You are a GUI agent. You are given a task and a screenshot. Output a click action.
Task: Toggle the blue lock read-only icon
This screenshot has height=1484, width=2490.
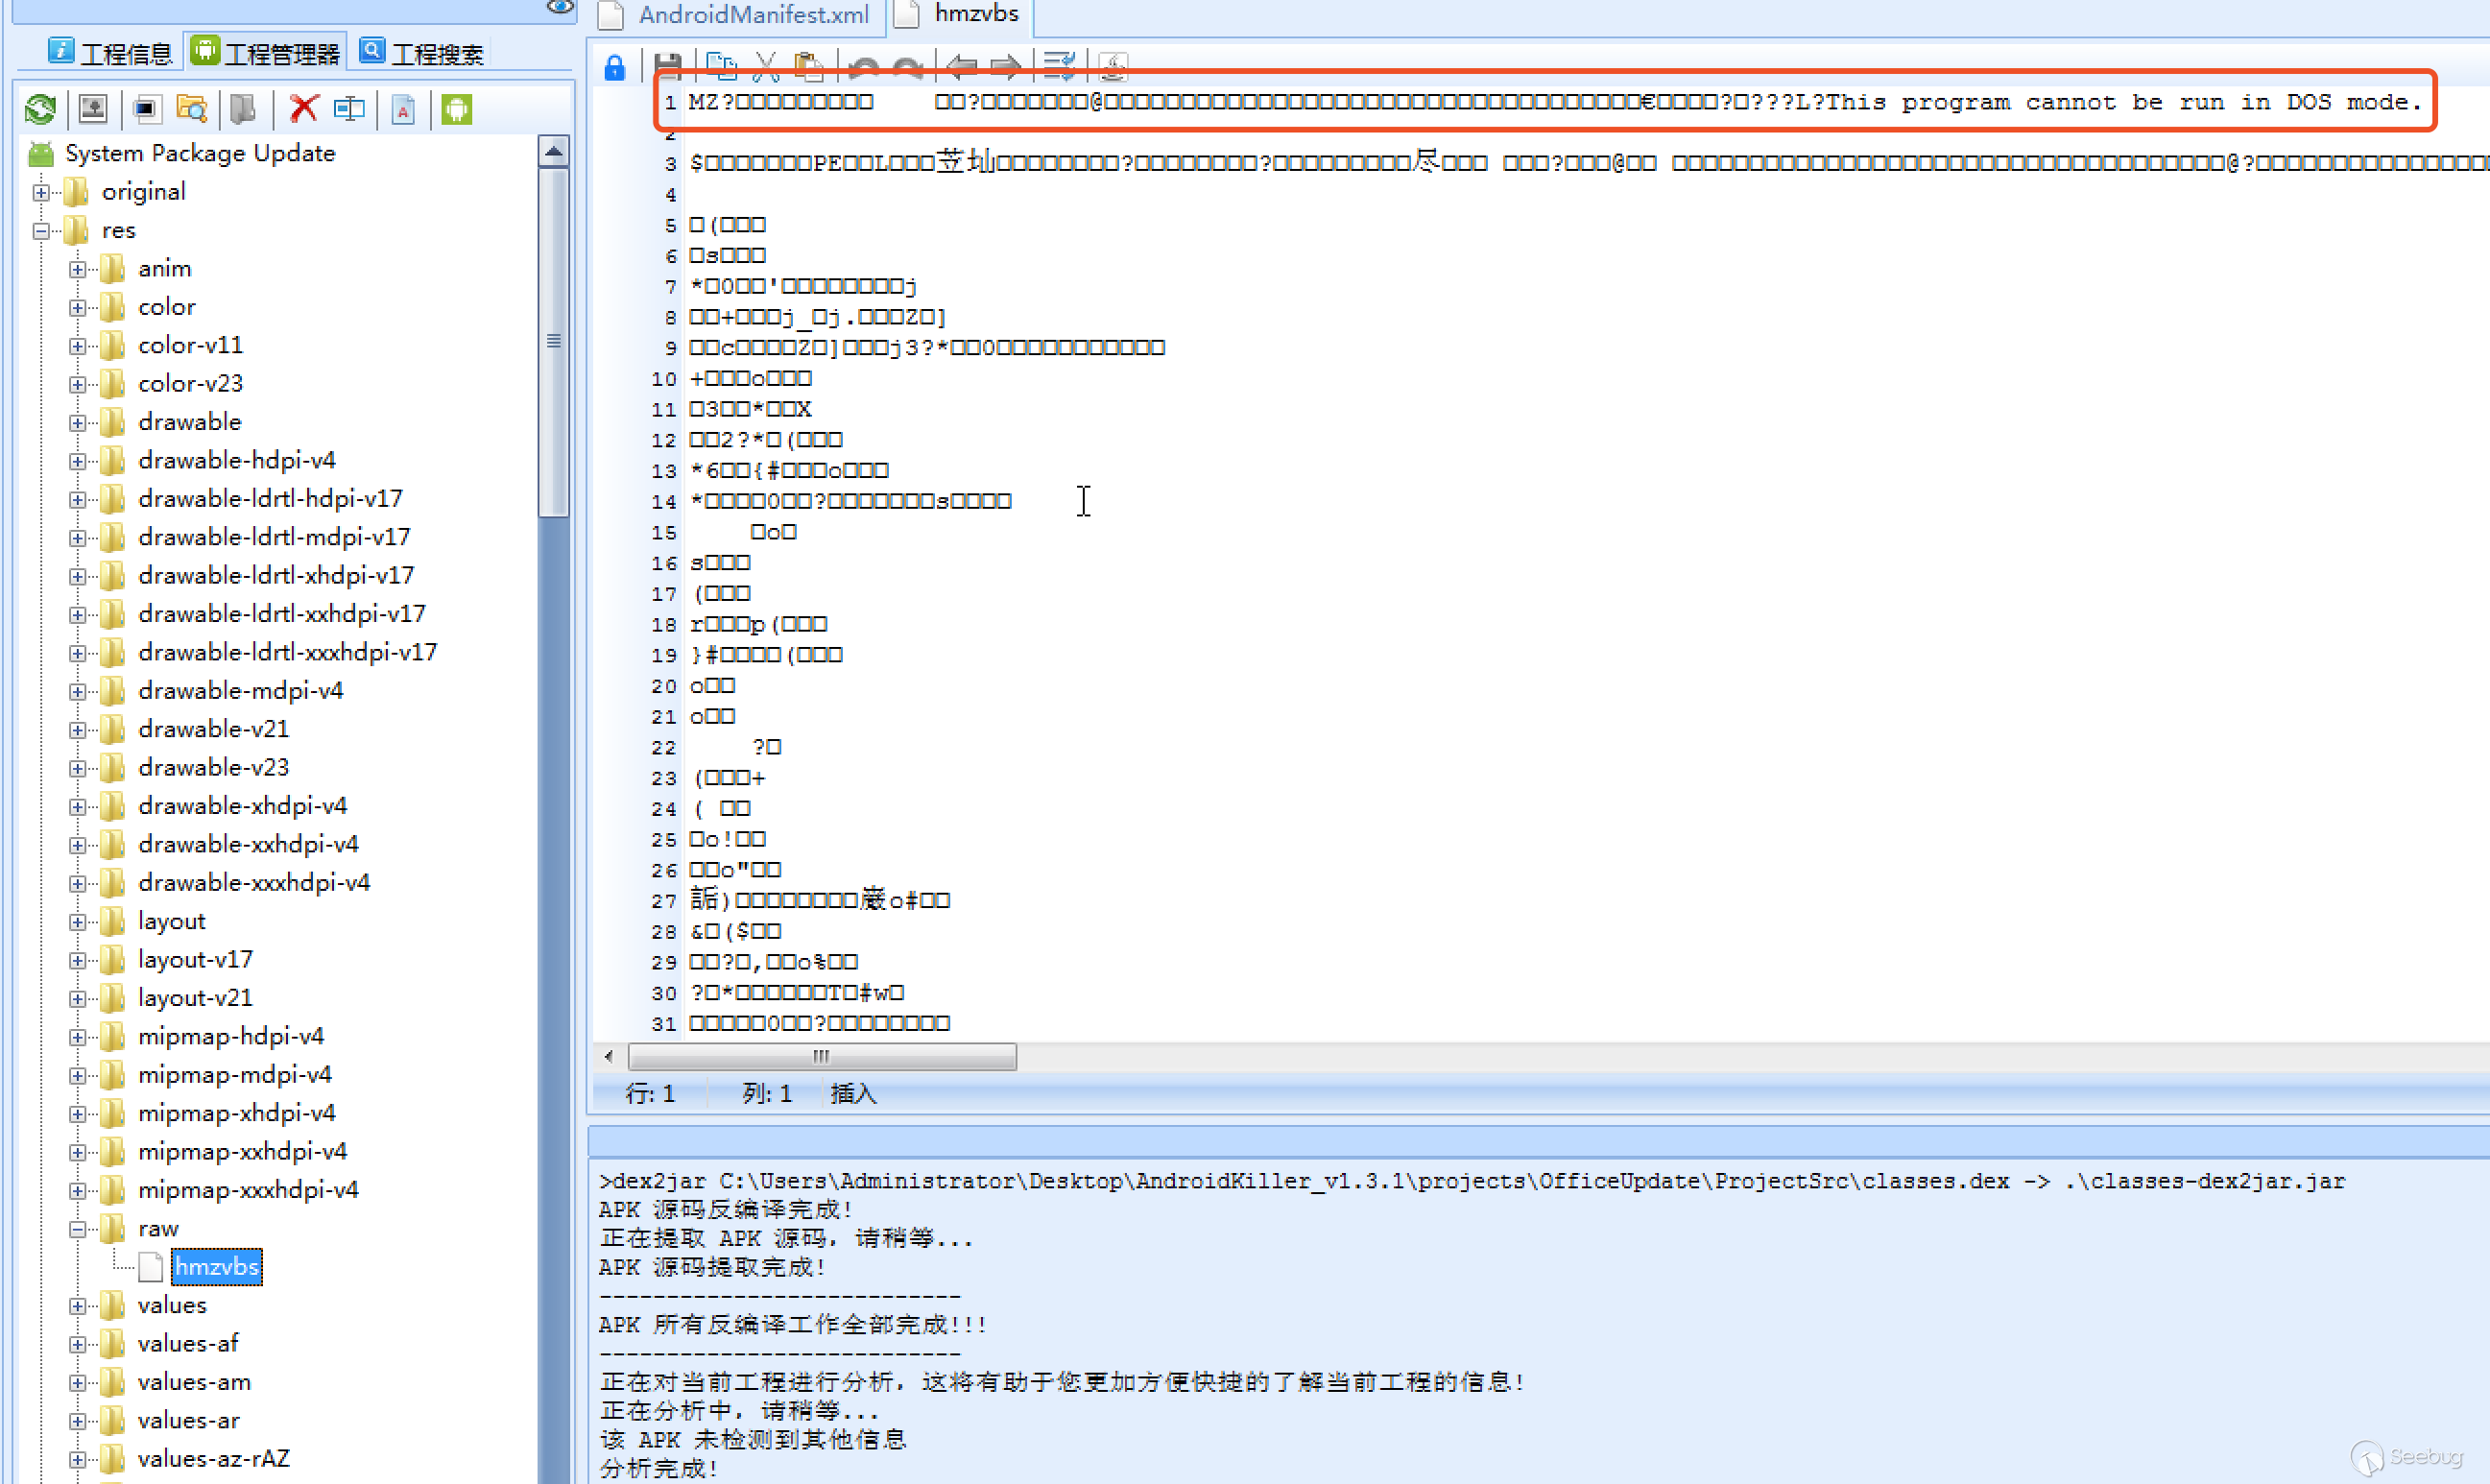point(615,67)
